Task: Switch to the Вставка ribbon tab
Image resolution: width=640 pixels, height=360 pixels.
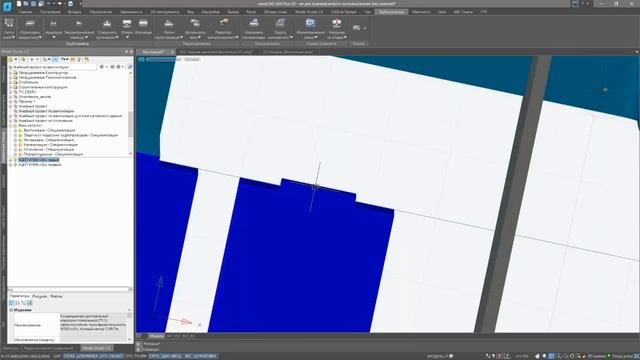Action: [x=74, y=12]
